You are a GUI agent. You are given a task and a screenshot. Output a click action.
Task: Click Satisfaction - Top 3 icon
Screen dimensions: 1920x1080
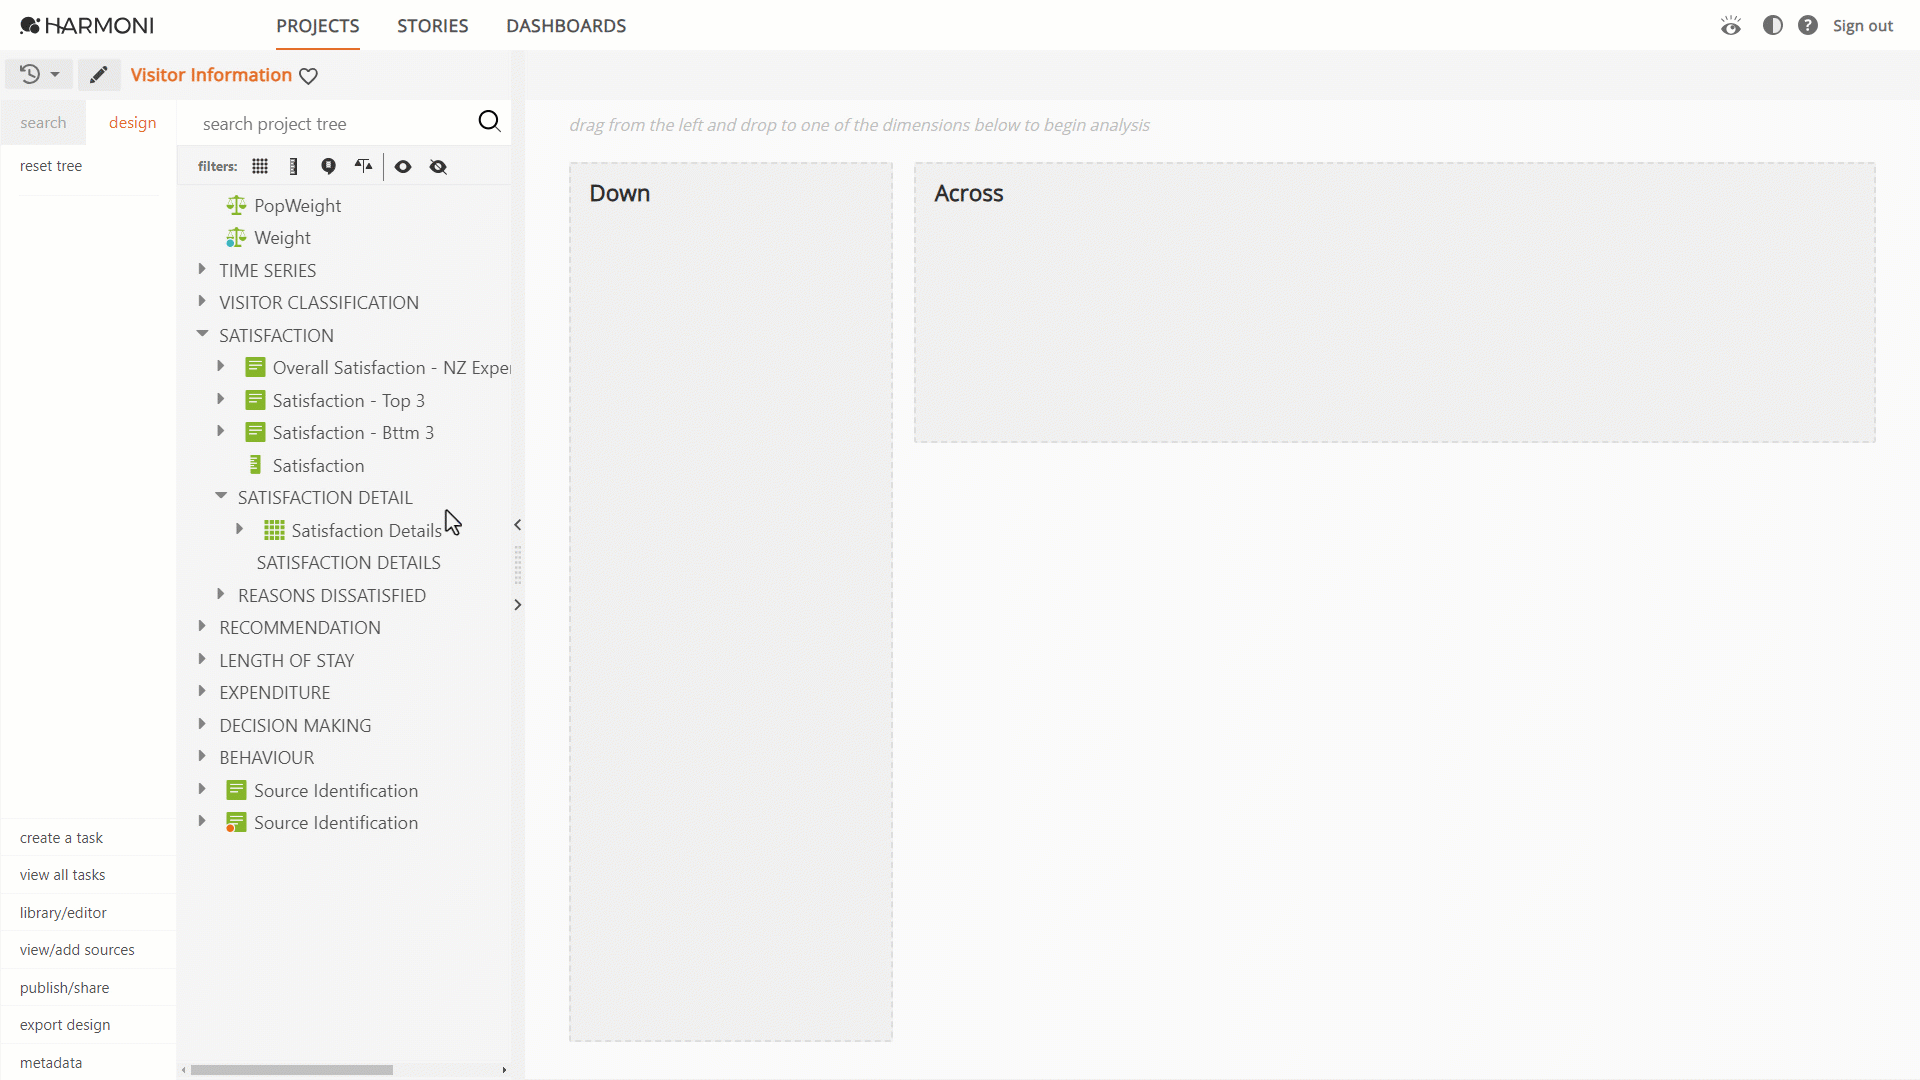[255, 400]
